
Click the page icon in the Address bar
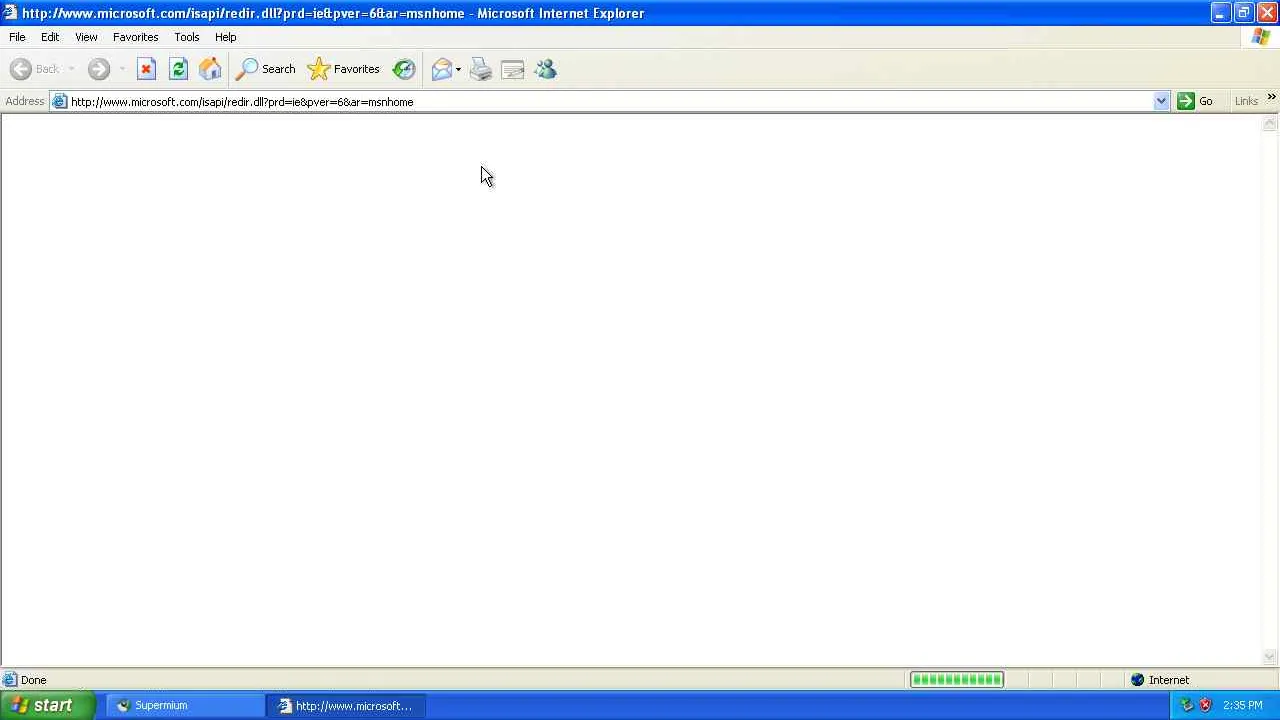[60, 102]
